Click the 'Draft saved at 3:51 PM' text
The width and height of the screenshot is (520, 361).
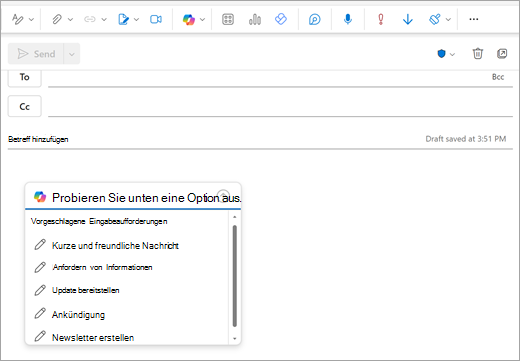point(466,139)
